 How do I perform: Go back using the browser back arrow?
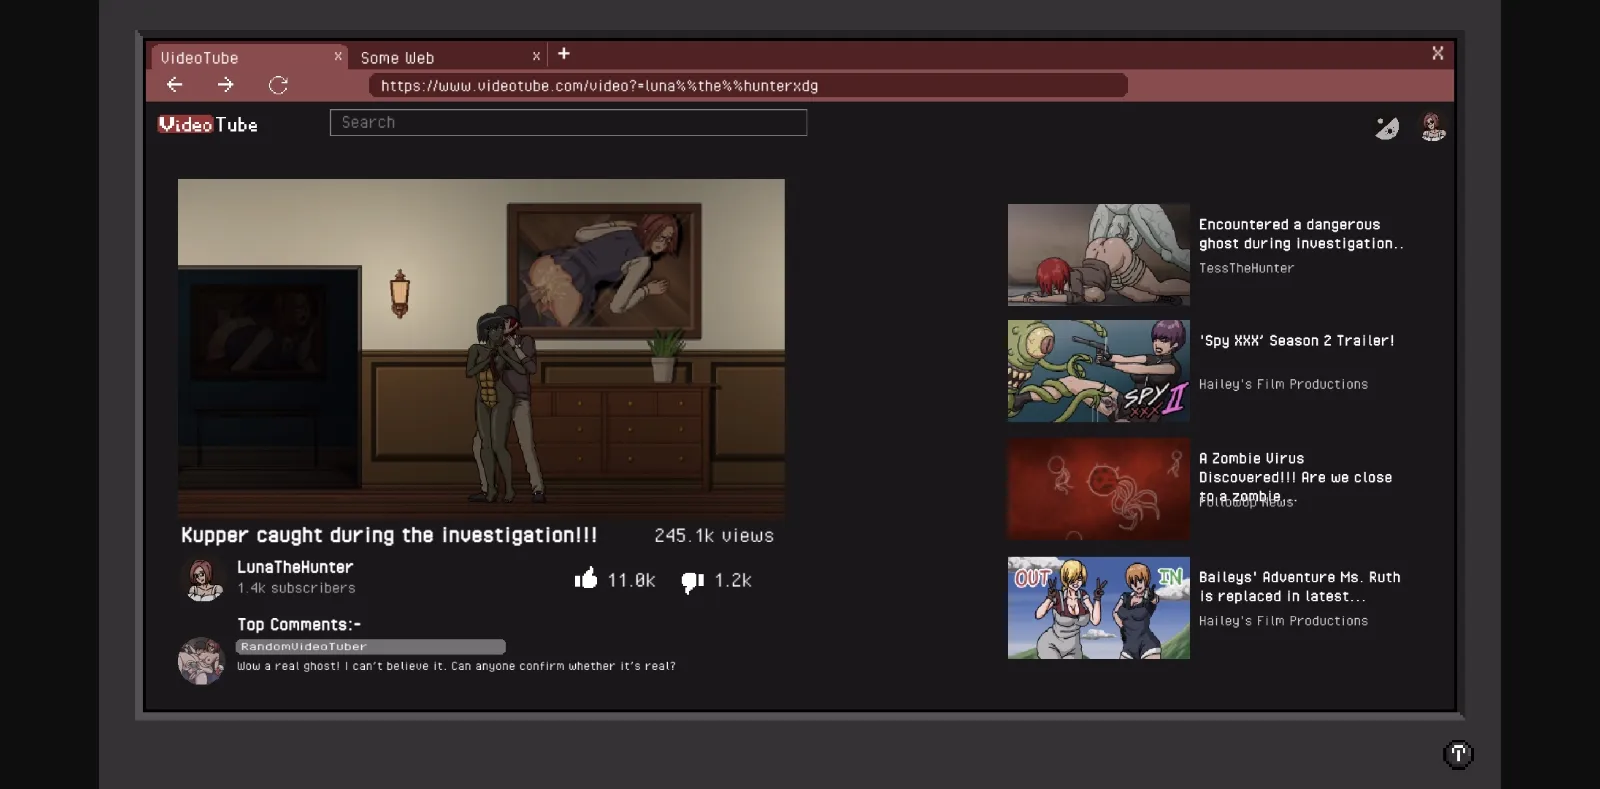point(175,85)
